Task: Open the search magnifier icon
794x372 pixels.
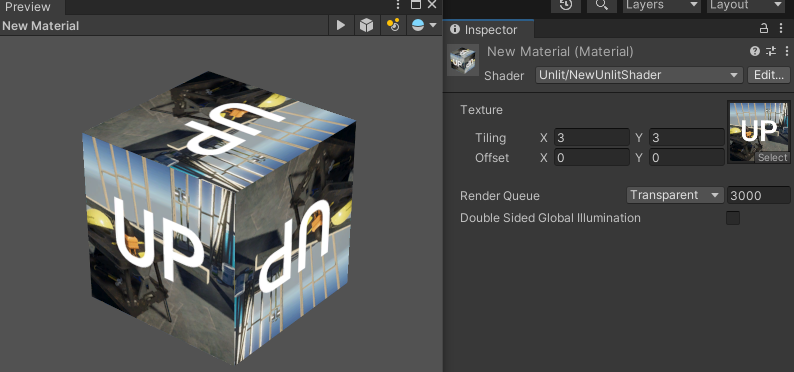Action: [x=601, y=6]
